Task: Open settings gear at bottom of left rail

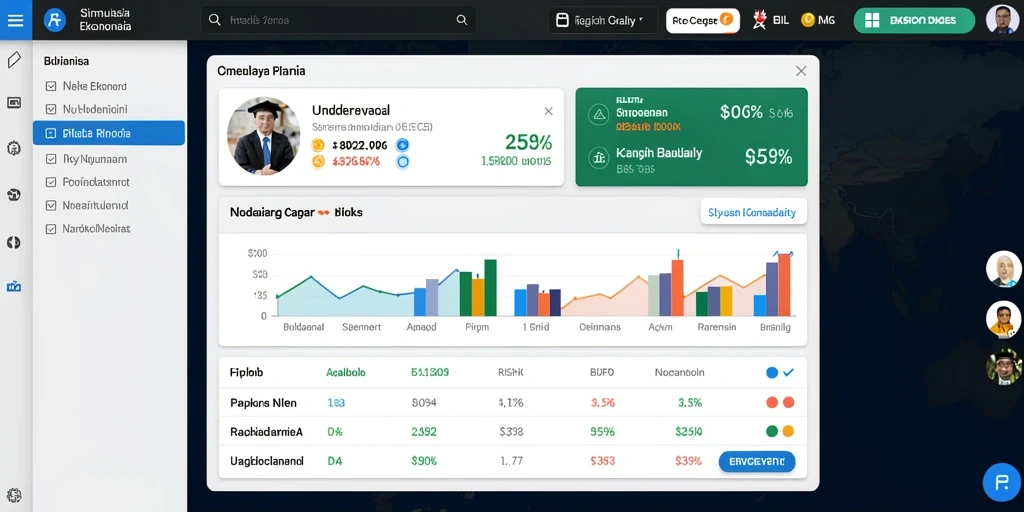Action: point(14,495)
